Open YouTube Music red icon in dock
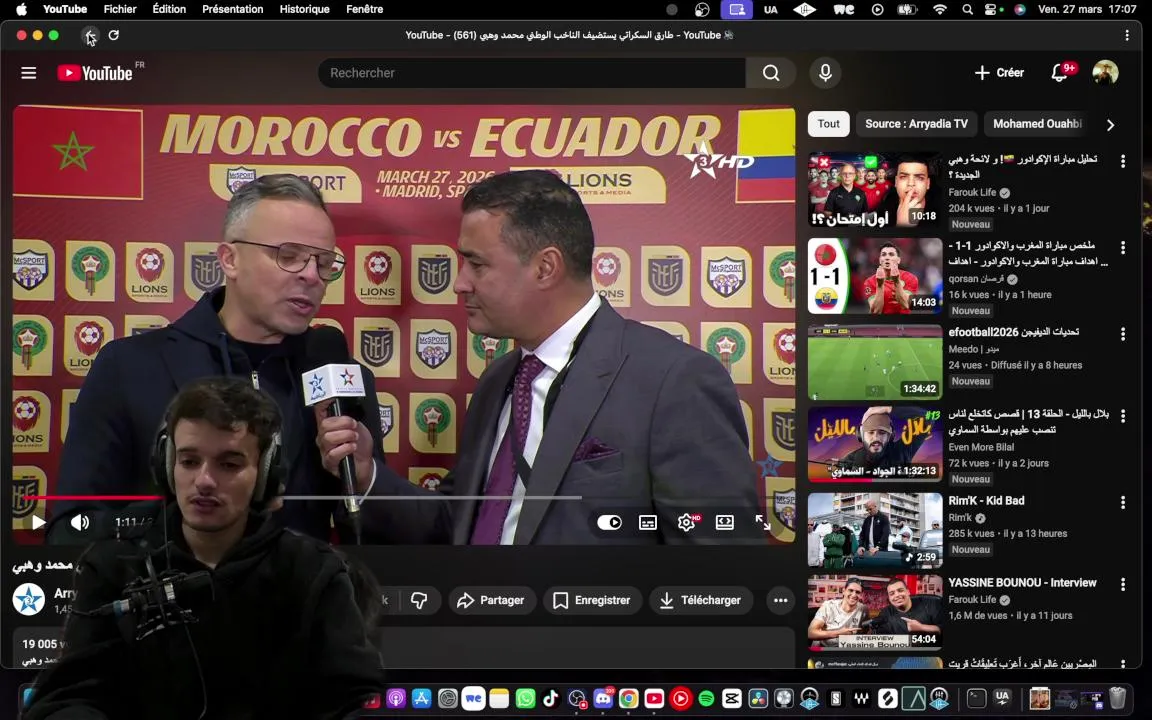The image size is (1152, 720). [680, 698]
